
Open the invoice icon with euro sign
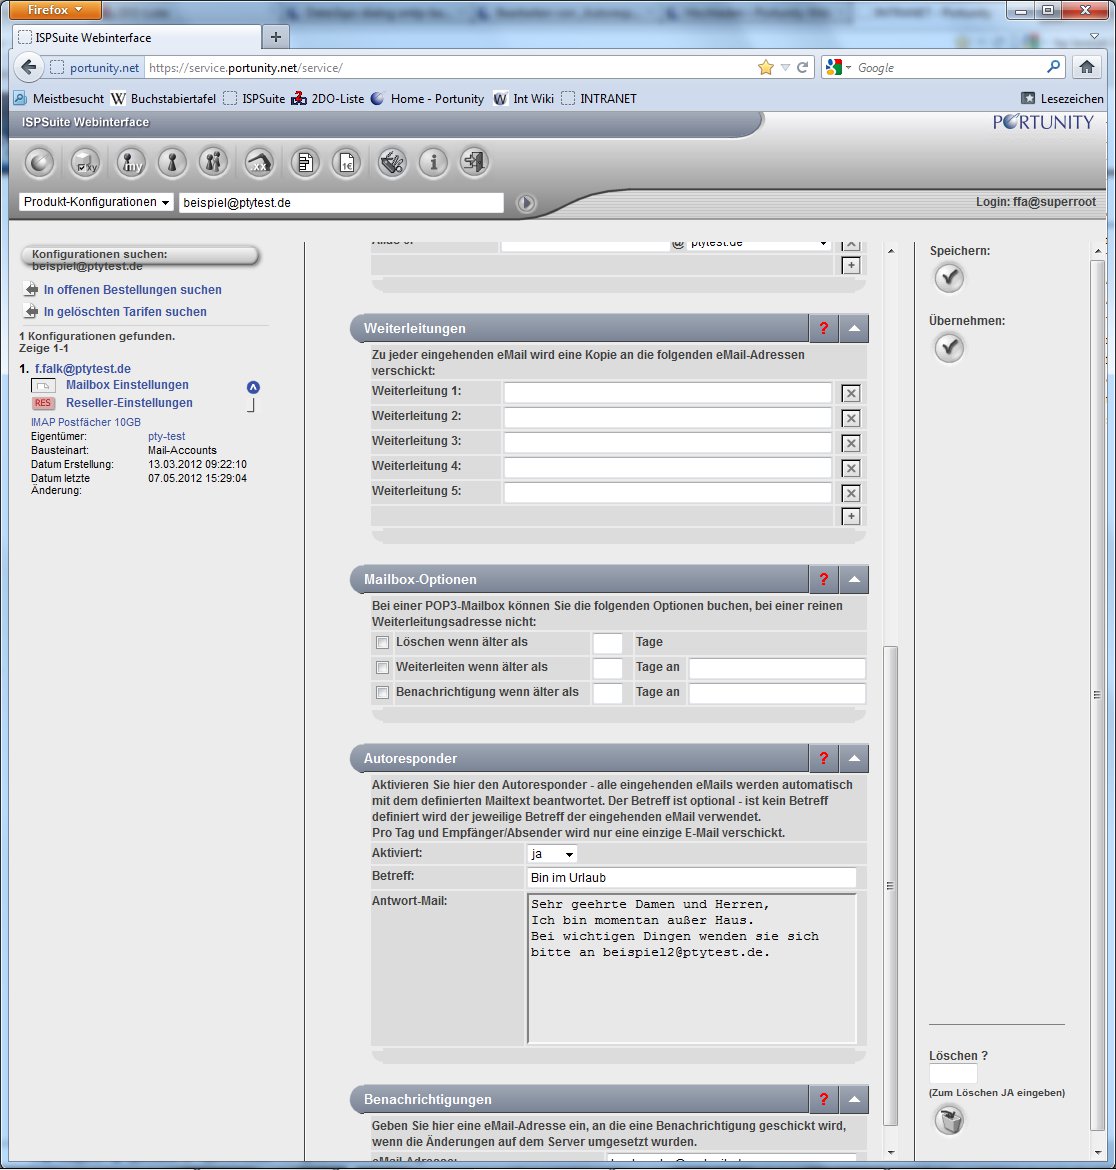click(346, 163)
